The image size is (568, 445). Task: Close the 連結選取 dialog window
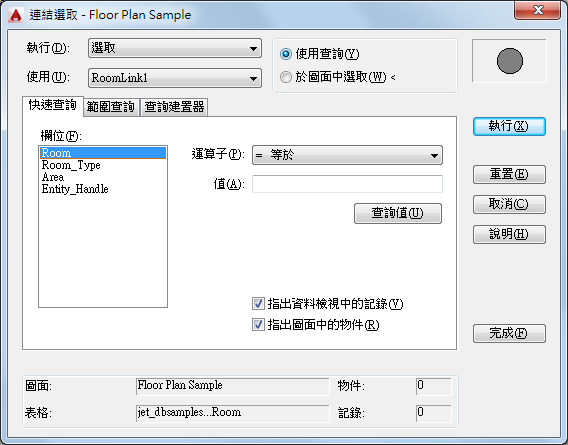[538, 10]
